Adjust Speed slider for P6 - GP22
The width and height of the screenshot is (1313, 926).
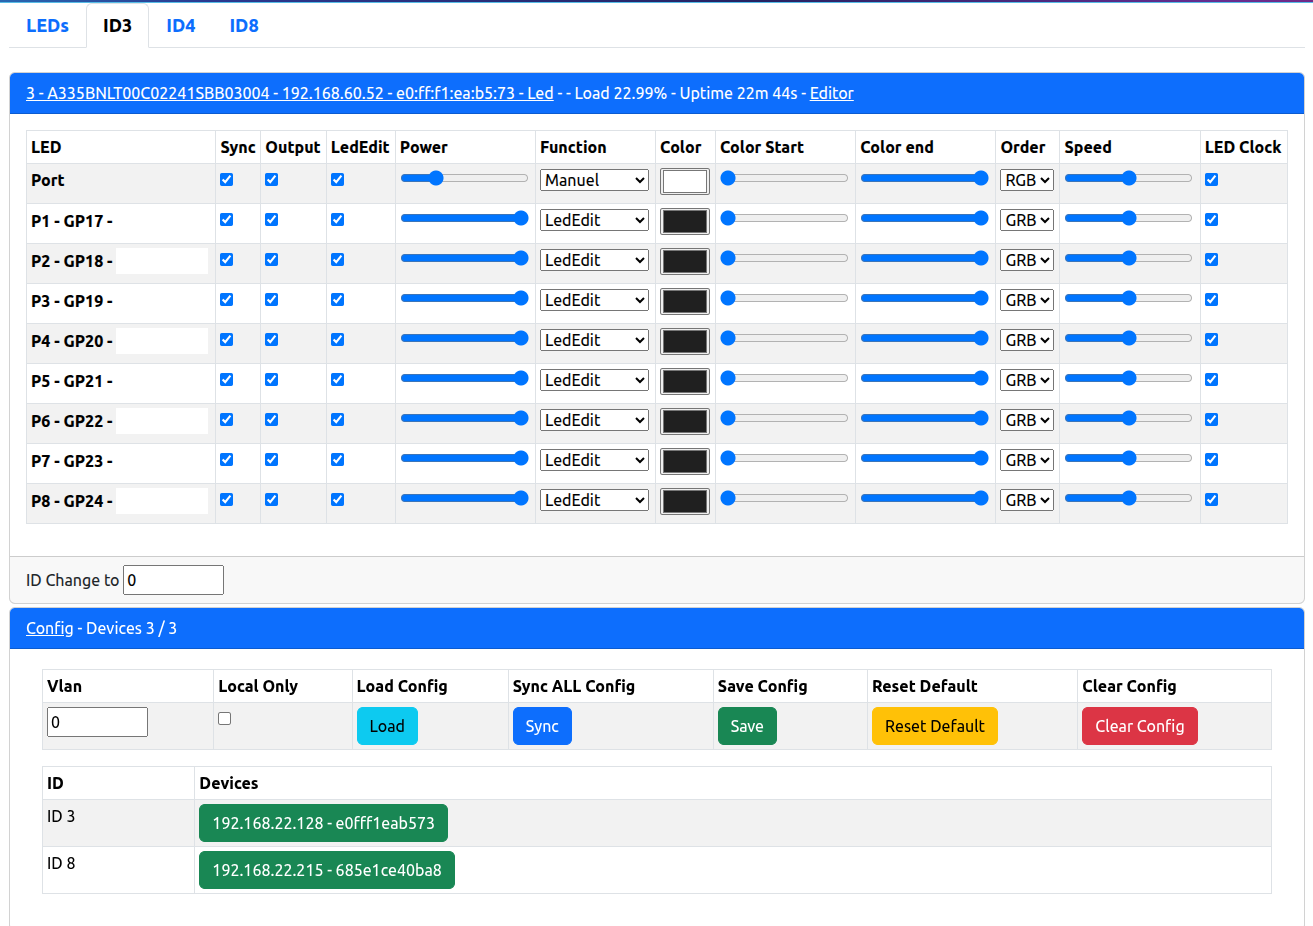[1128, 418]
